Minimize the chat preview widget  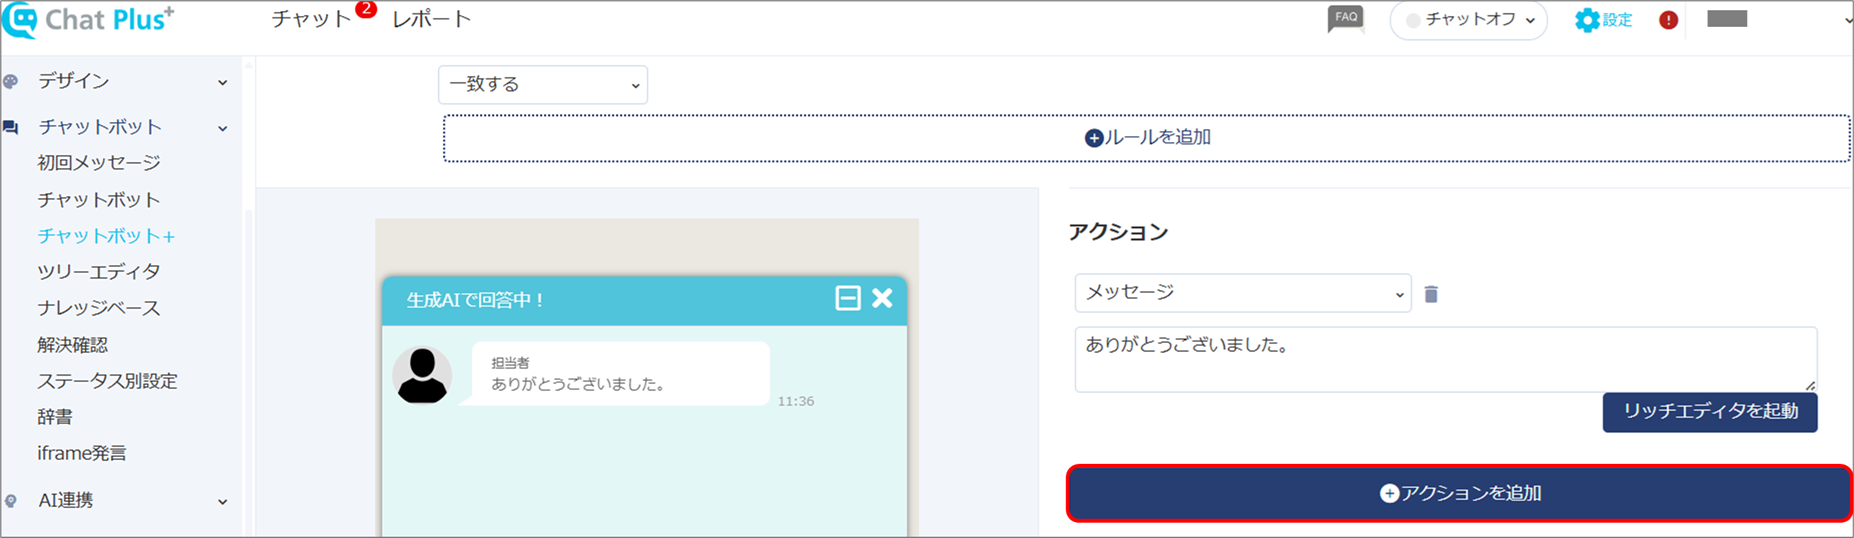[848, 298]
